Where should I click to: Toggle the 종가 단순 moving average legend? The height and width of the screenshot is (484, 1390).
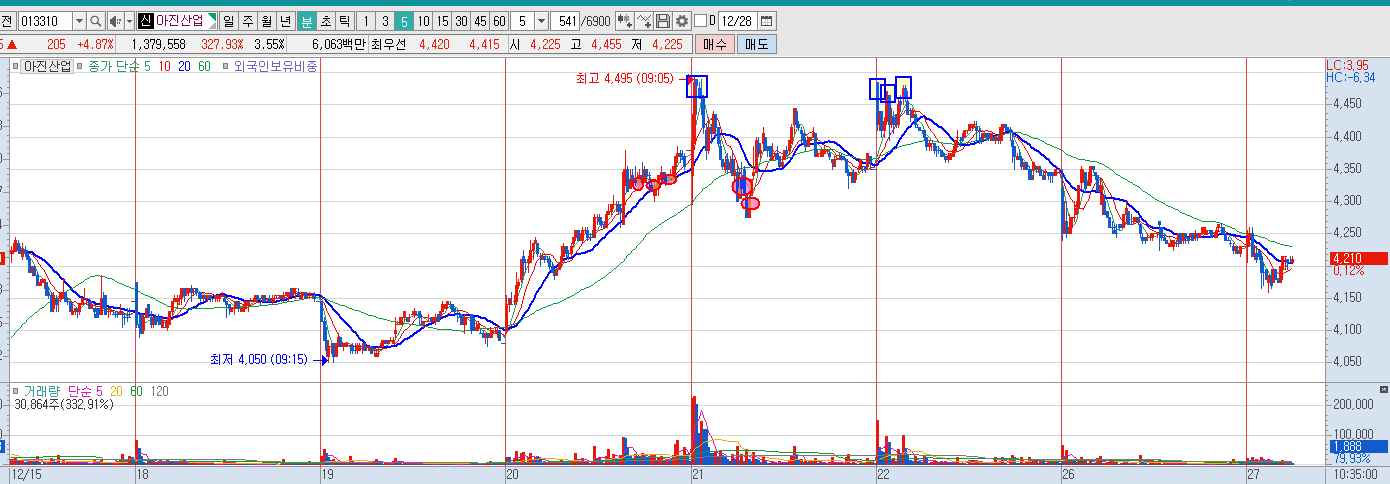[x=113, y=66]
